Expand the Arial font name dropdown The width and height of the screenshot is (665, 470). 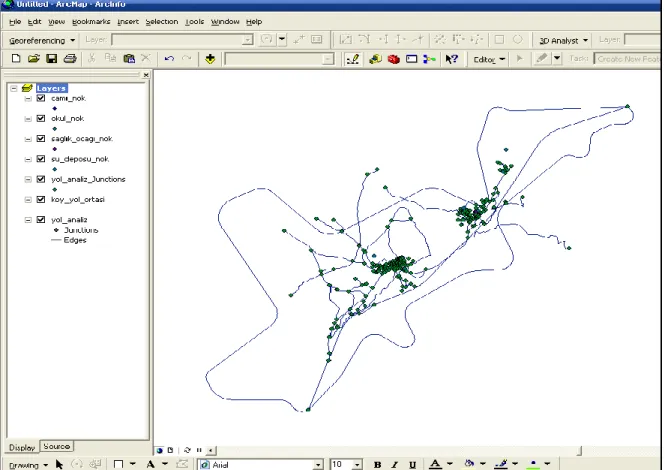318,465
